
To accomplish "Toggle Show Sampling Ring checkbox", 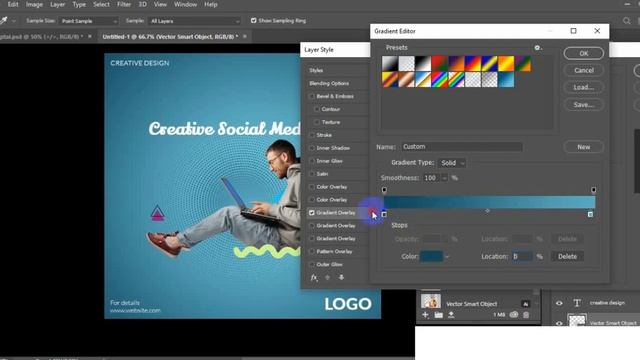I will [253, 20].
